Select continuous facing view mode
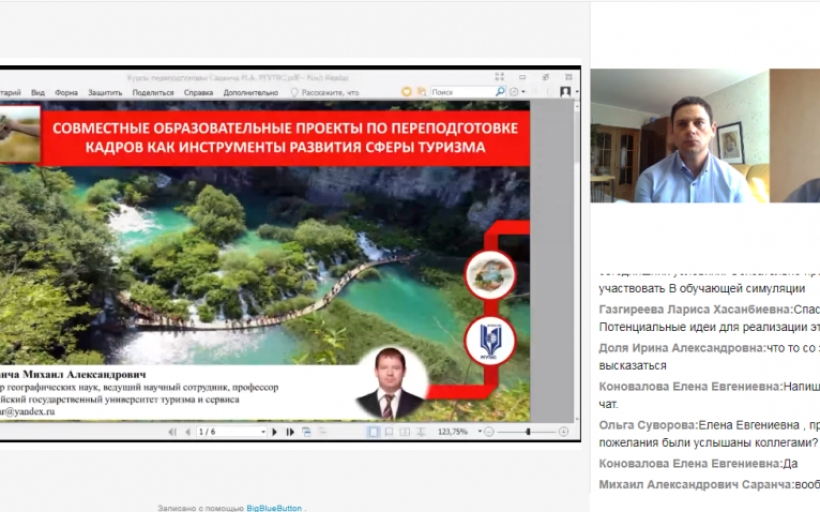This screenshot has width=820, height=512. (421, 432)
